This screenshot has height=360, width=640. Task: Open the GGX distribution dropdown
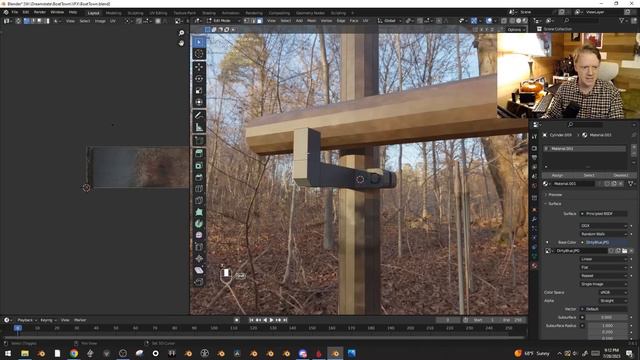604,226
